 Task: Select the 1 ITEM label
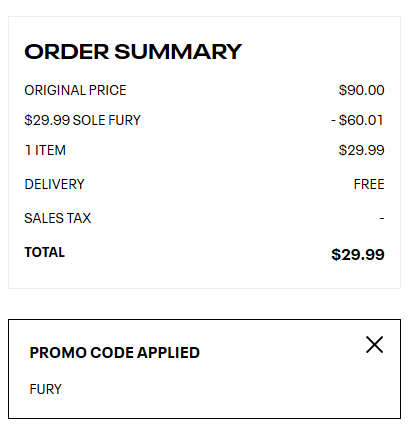[x=45, y=150]
